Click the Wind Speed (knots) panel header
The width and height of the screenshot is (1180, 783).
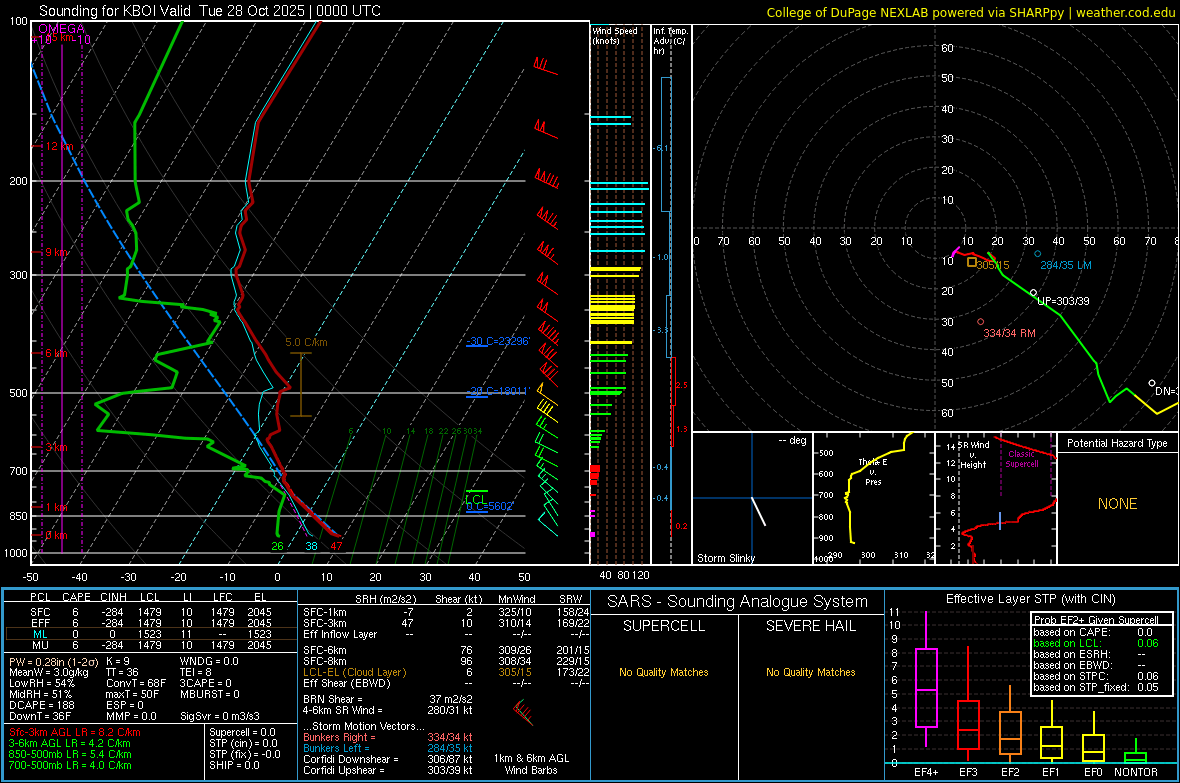(615, 35)
